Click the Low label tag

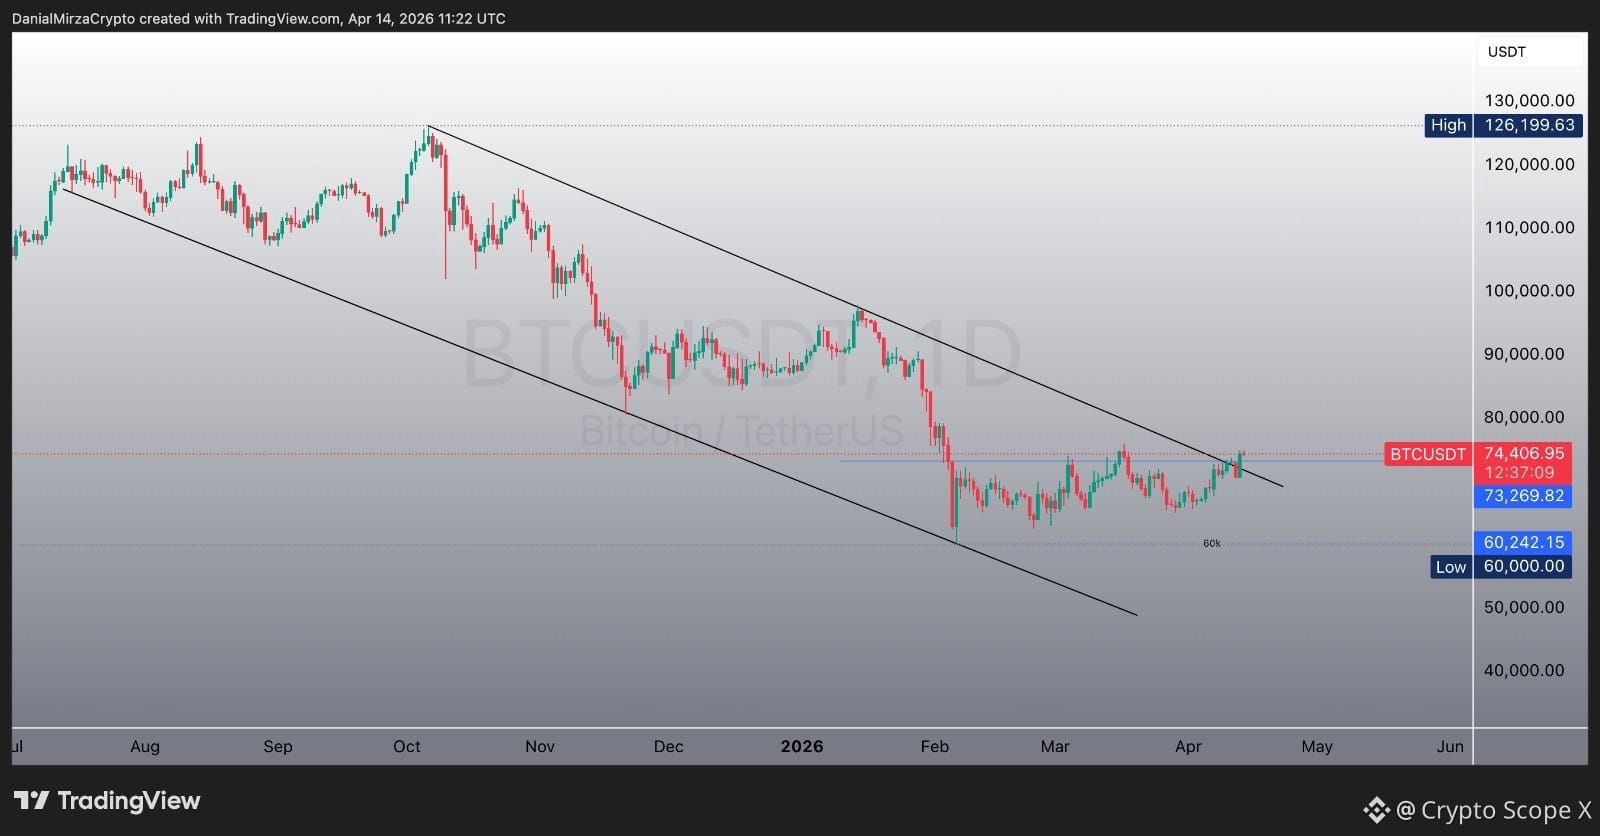(1451, 567)
